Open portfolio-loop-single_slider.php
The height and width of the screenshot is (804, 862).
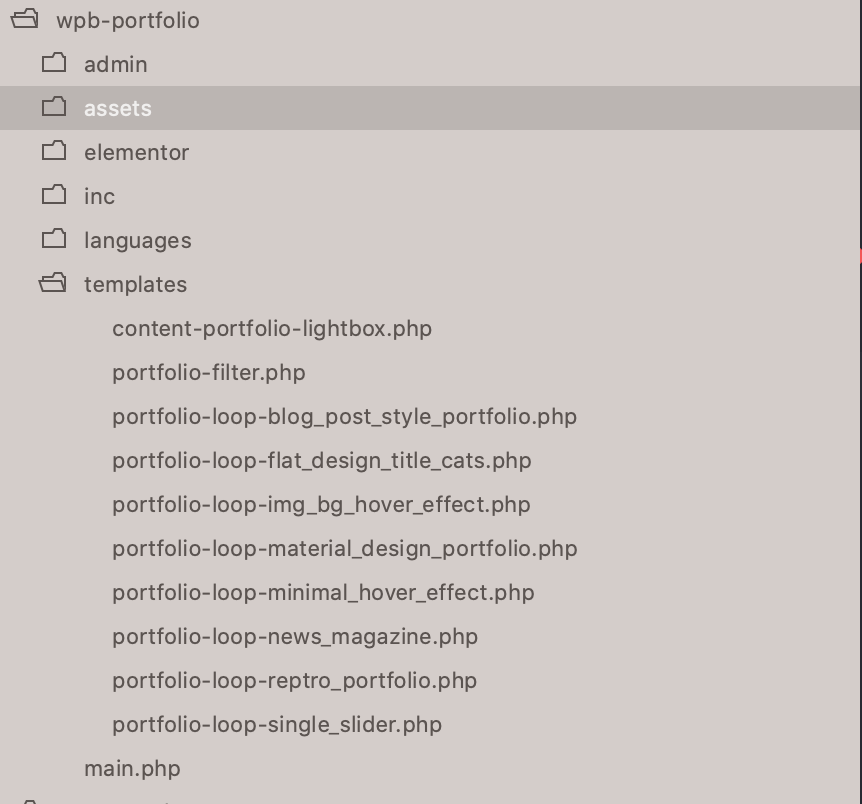[277, 725]
